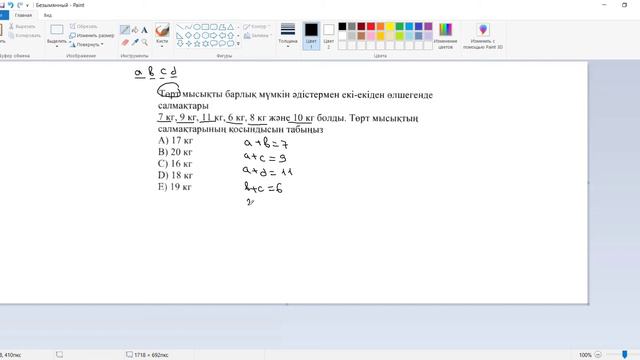
Task: Pick the pink color swatch
Action: (x=371, y=36)
